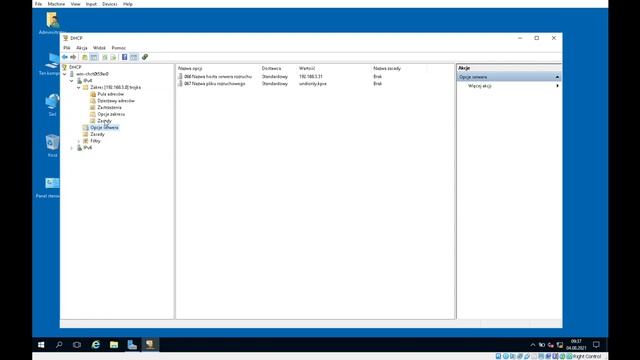
Task: Click the green link icon in toolbar
Action: 145,57
